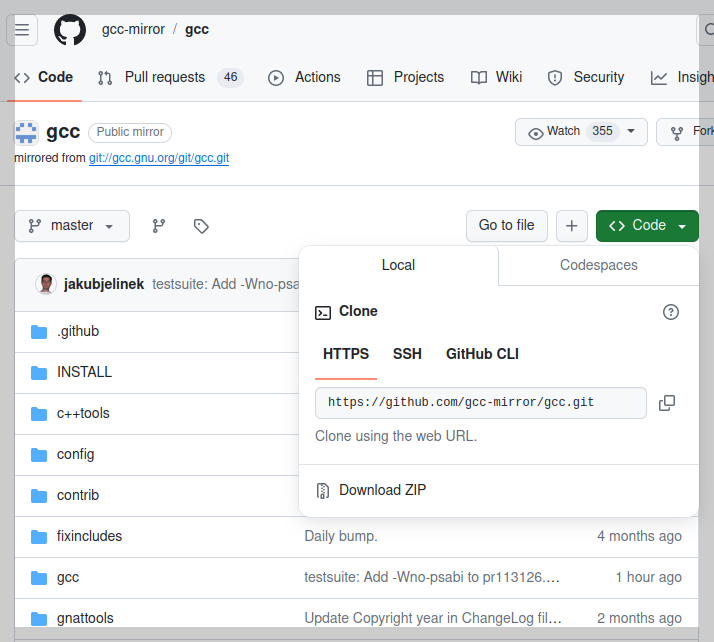Click the INSTALL folder icon
This screenshot has width=714, height=642.
click(39, 373)
